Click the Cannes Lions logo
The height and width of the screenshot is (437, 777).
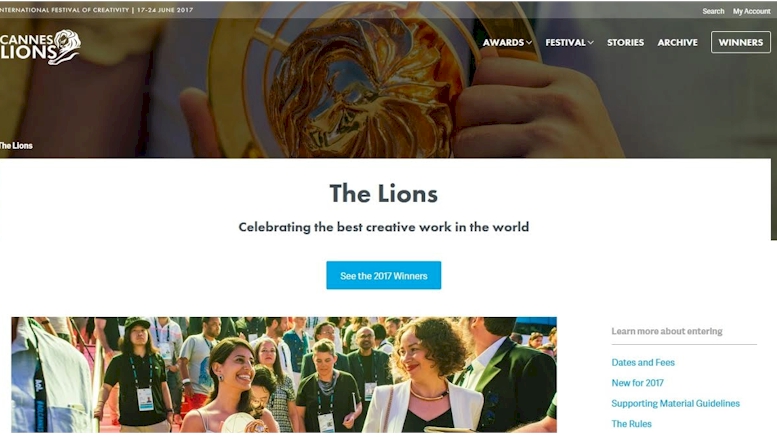pyautogui.click(x=40, y=47)
